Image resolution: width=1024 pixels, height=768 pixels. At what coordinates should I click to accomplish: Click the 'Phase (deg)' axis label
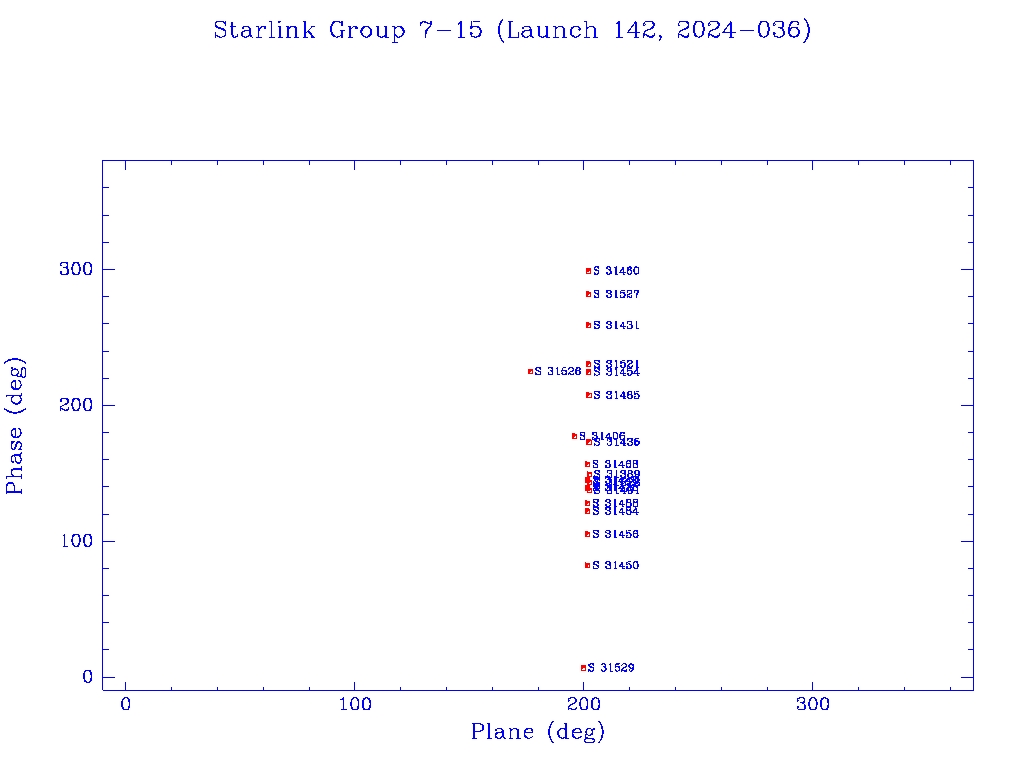click(14, 426)
